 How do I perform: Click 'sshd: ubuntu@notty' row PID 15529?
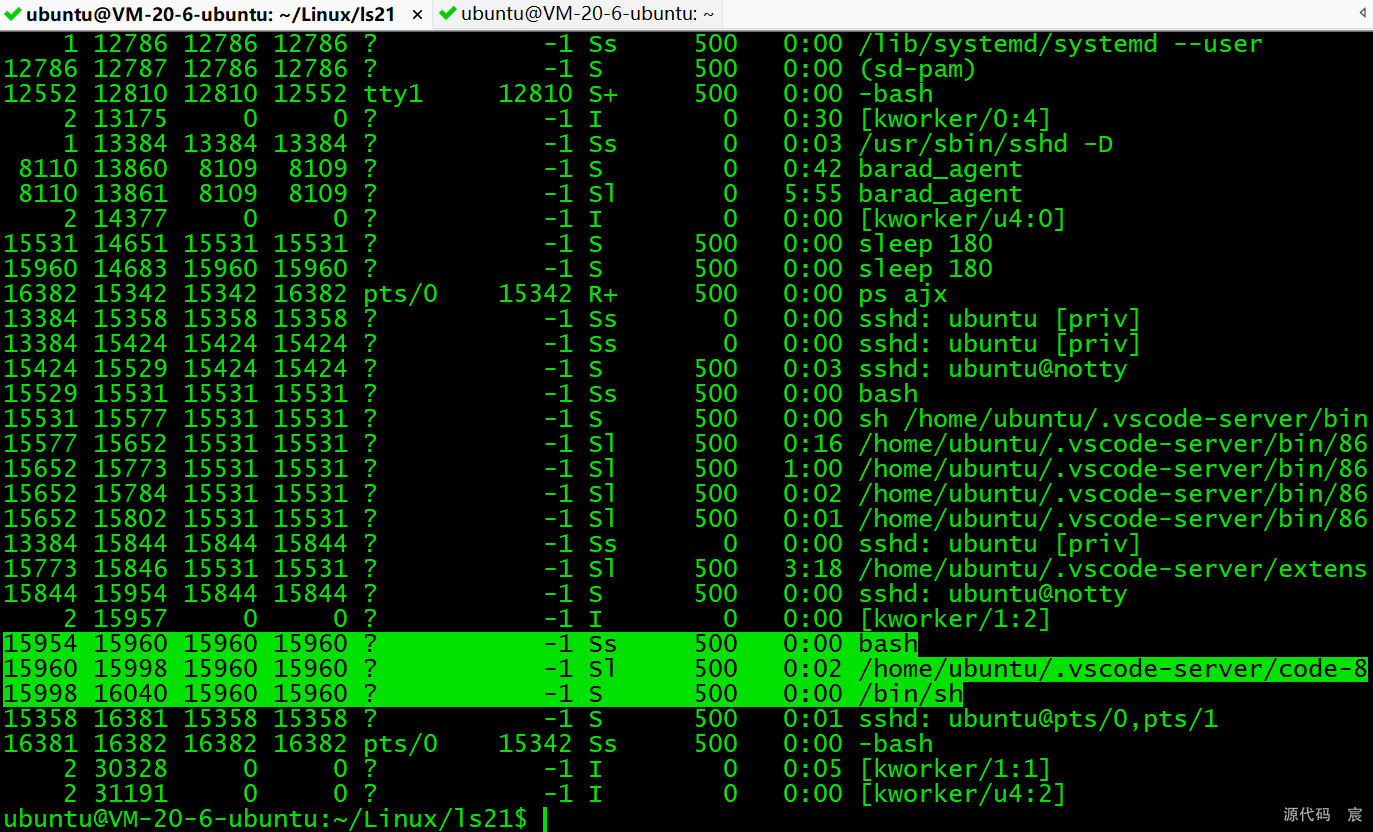(x=564, y=369)
